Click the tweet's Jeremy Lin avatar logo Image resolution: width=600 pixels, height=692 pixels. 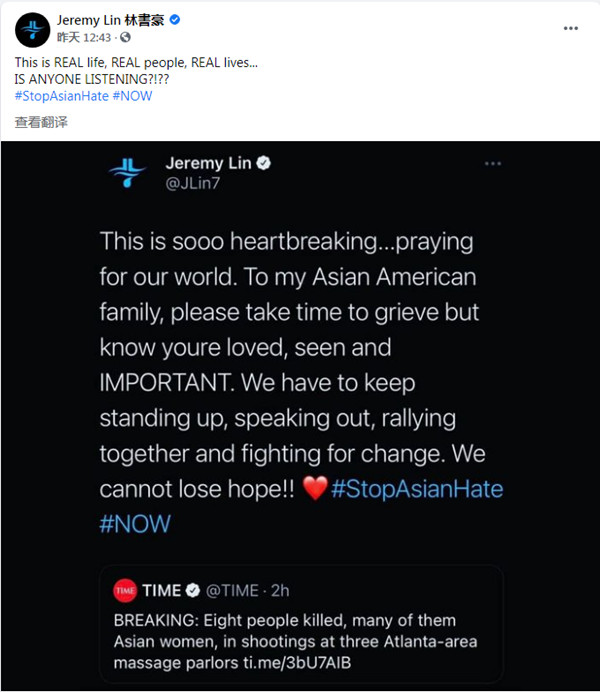pyautogui.click(x=128, y=173)
